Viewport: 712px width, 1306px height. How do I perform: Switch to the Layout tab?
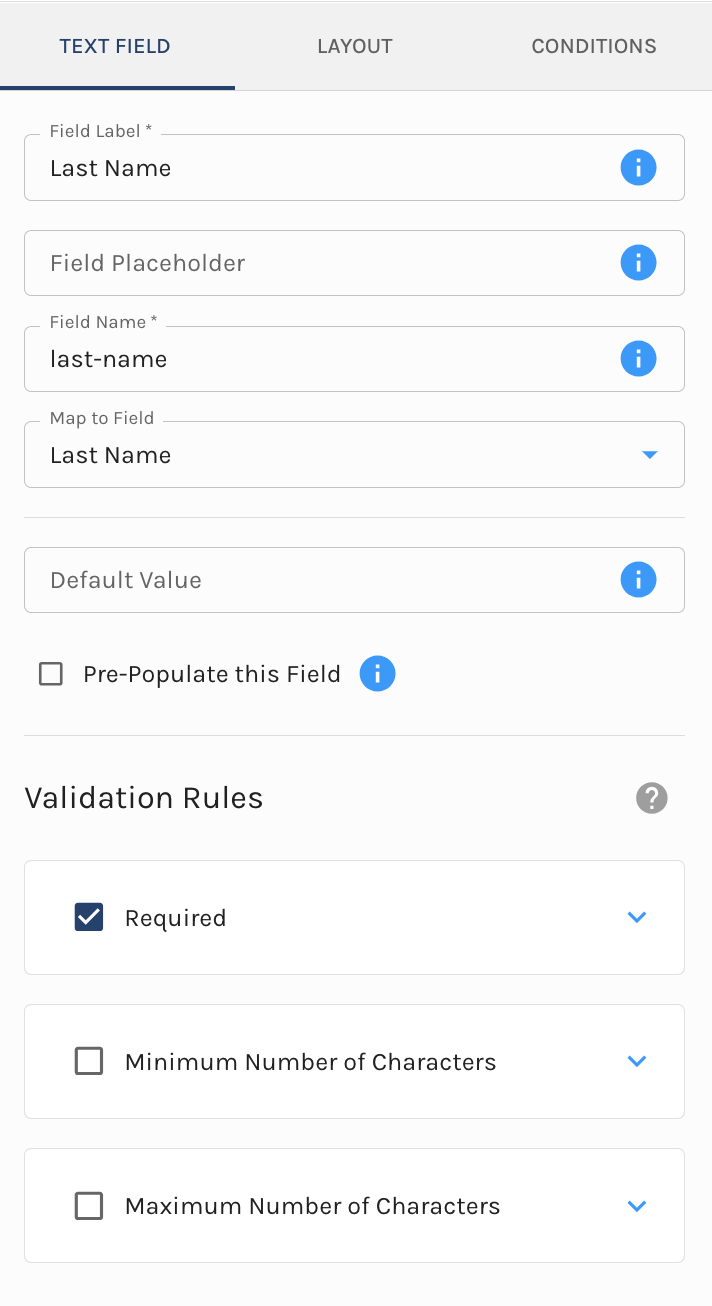pyautogui.click(x=355, y=46)
